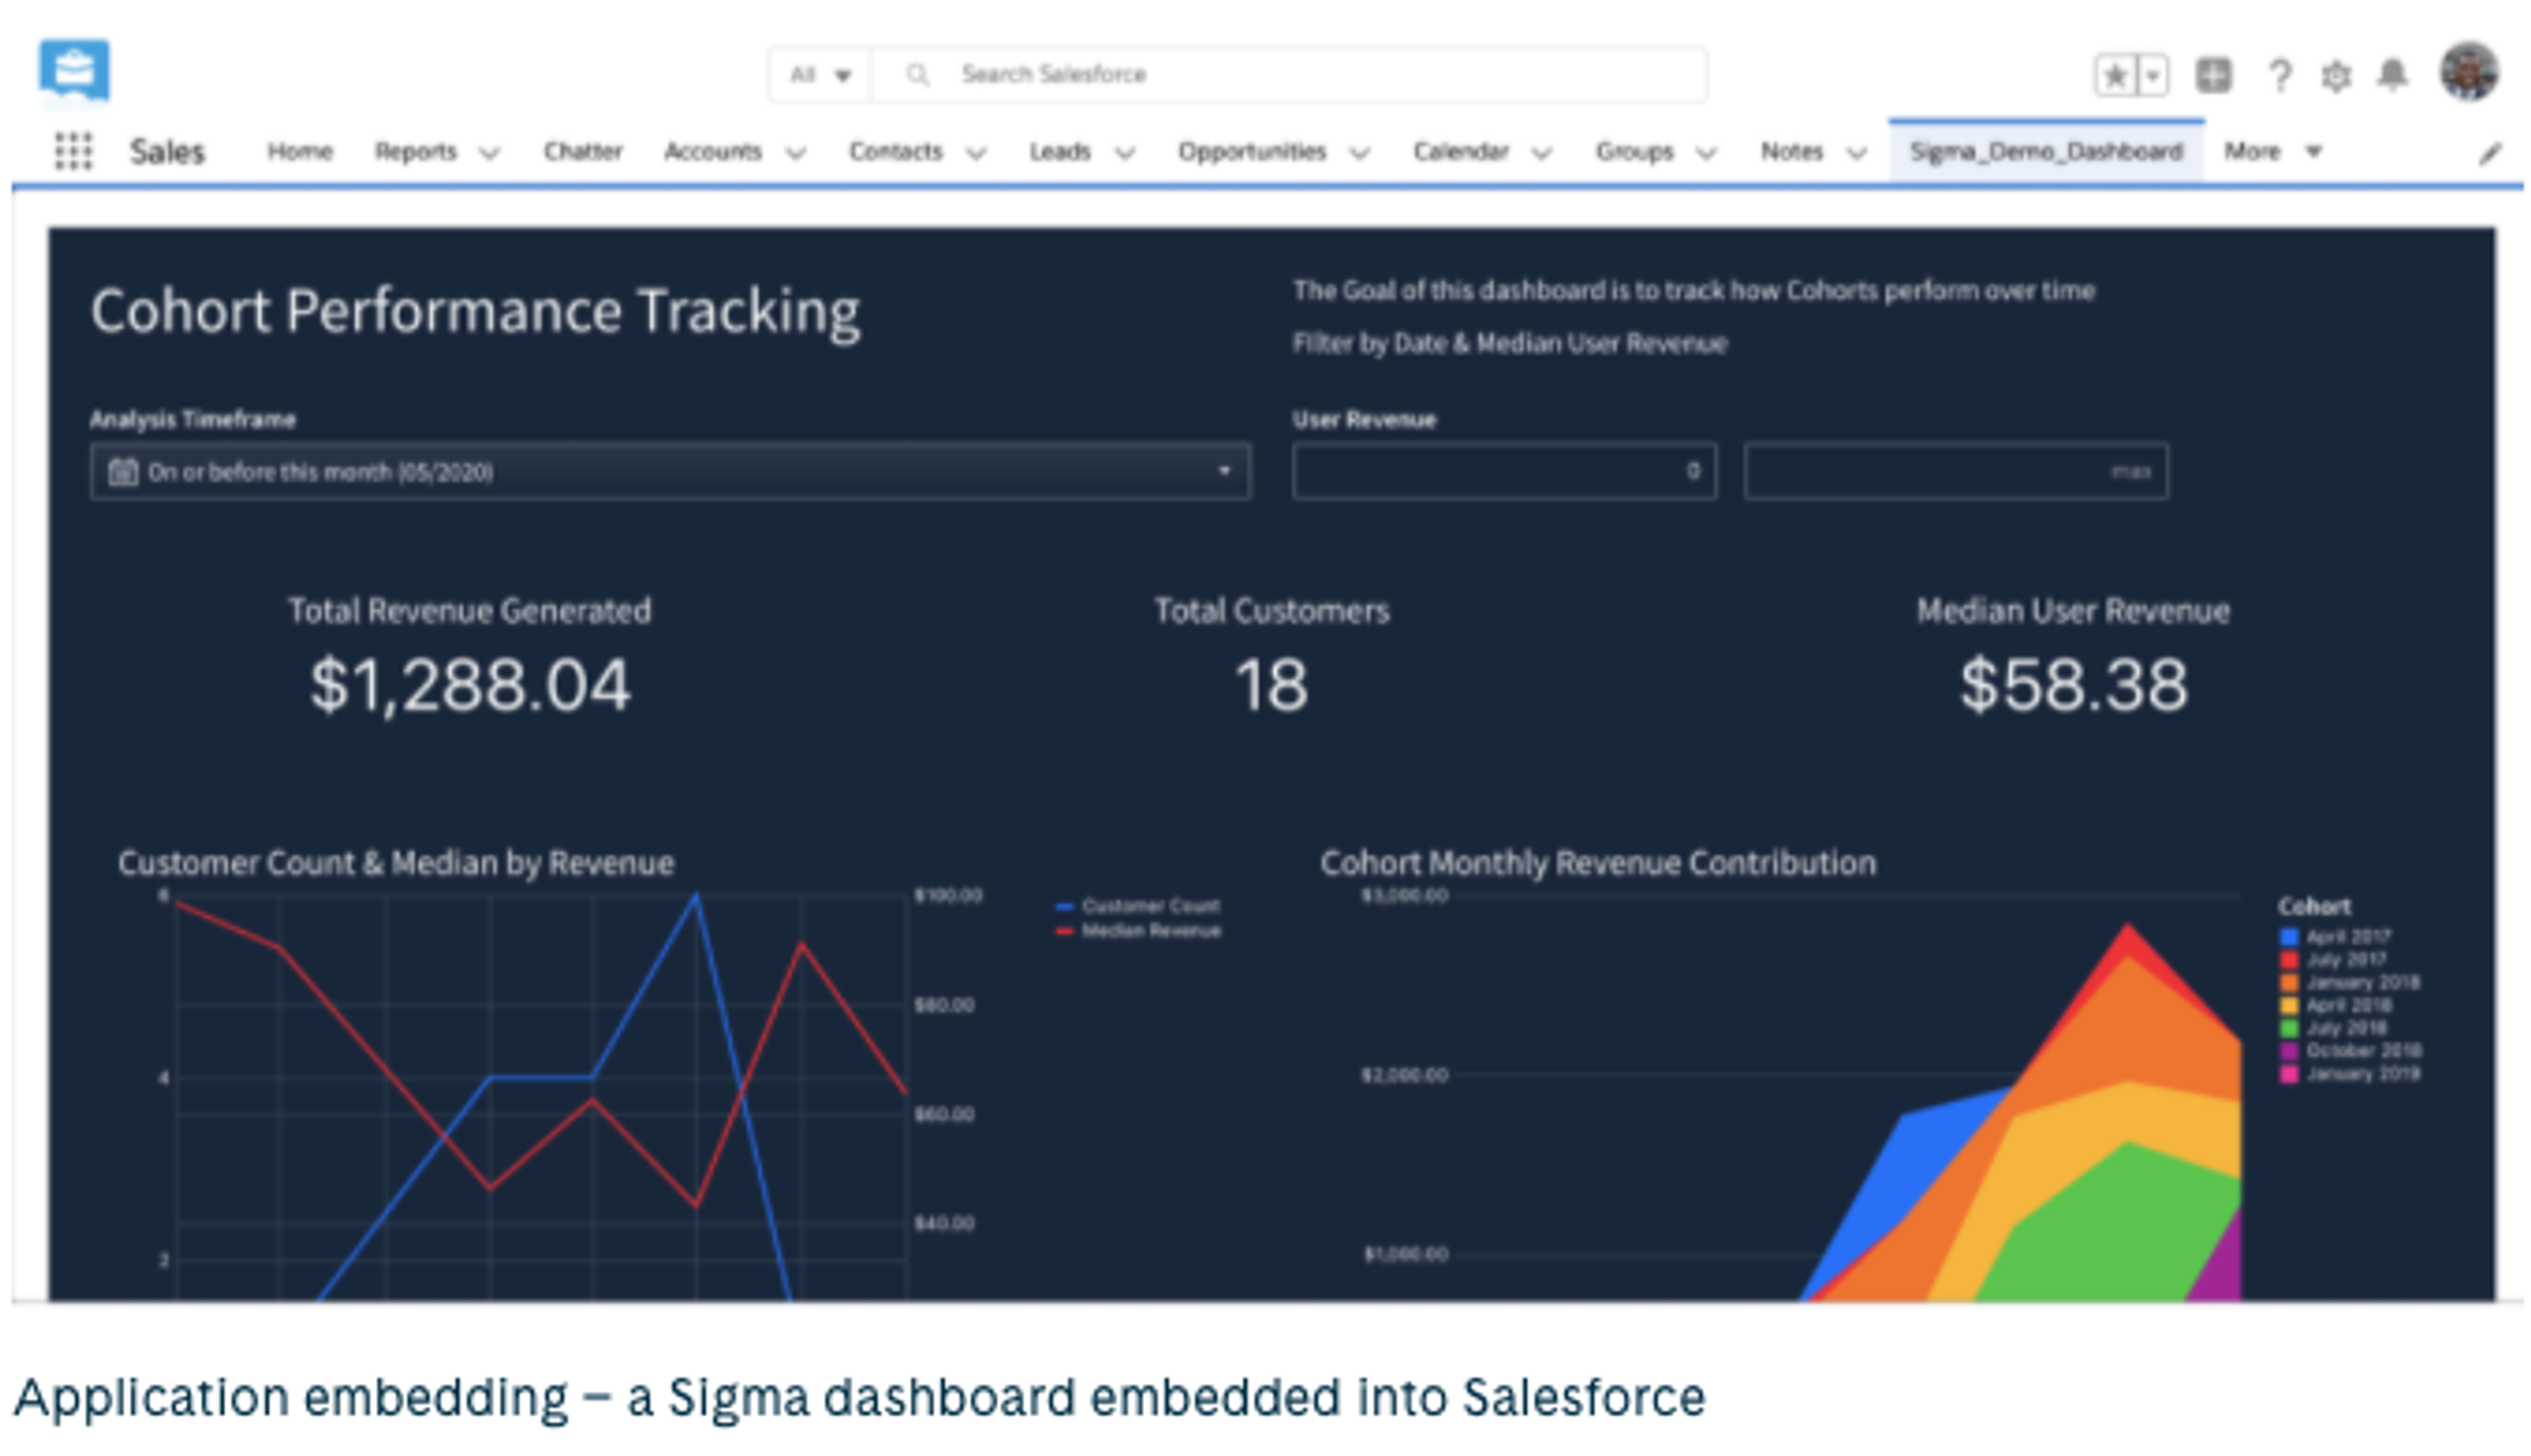Image resolution: width=2531 pixels, height=1456 pixels.
Task: Open the Accounts tab
Action: pos(713,151)
